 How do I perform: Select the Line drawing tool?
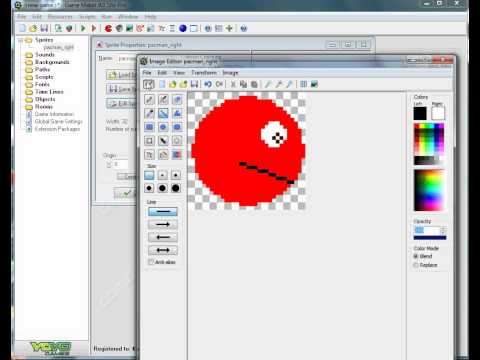coord(163,113)
